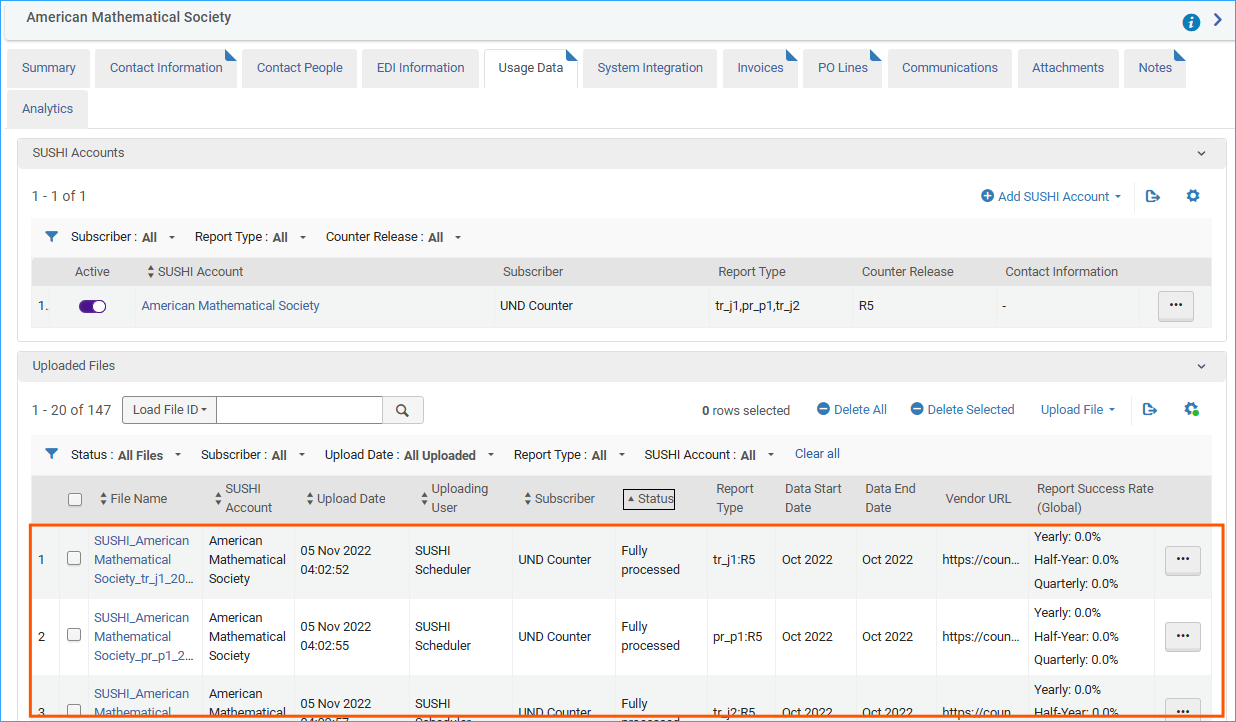The image size is (1236, 722).
Task: Export the Uploaded Files list
Action: pyautogui.click(x=1149, y=409)
